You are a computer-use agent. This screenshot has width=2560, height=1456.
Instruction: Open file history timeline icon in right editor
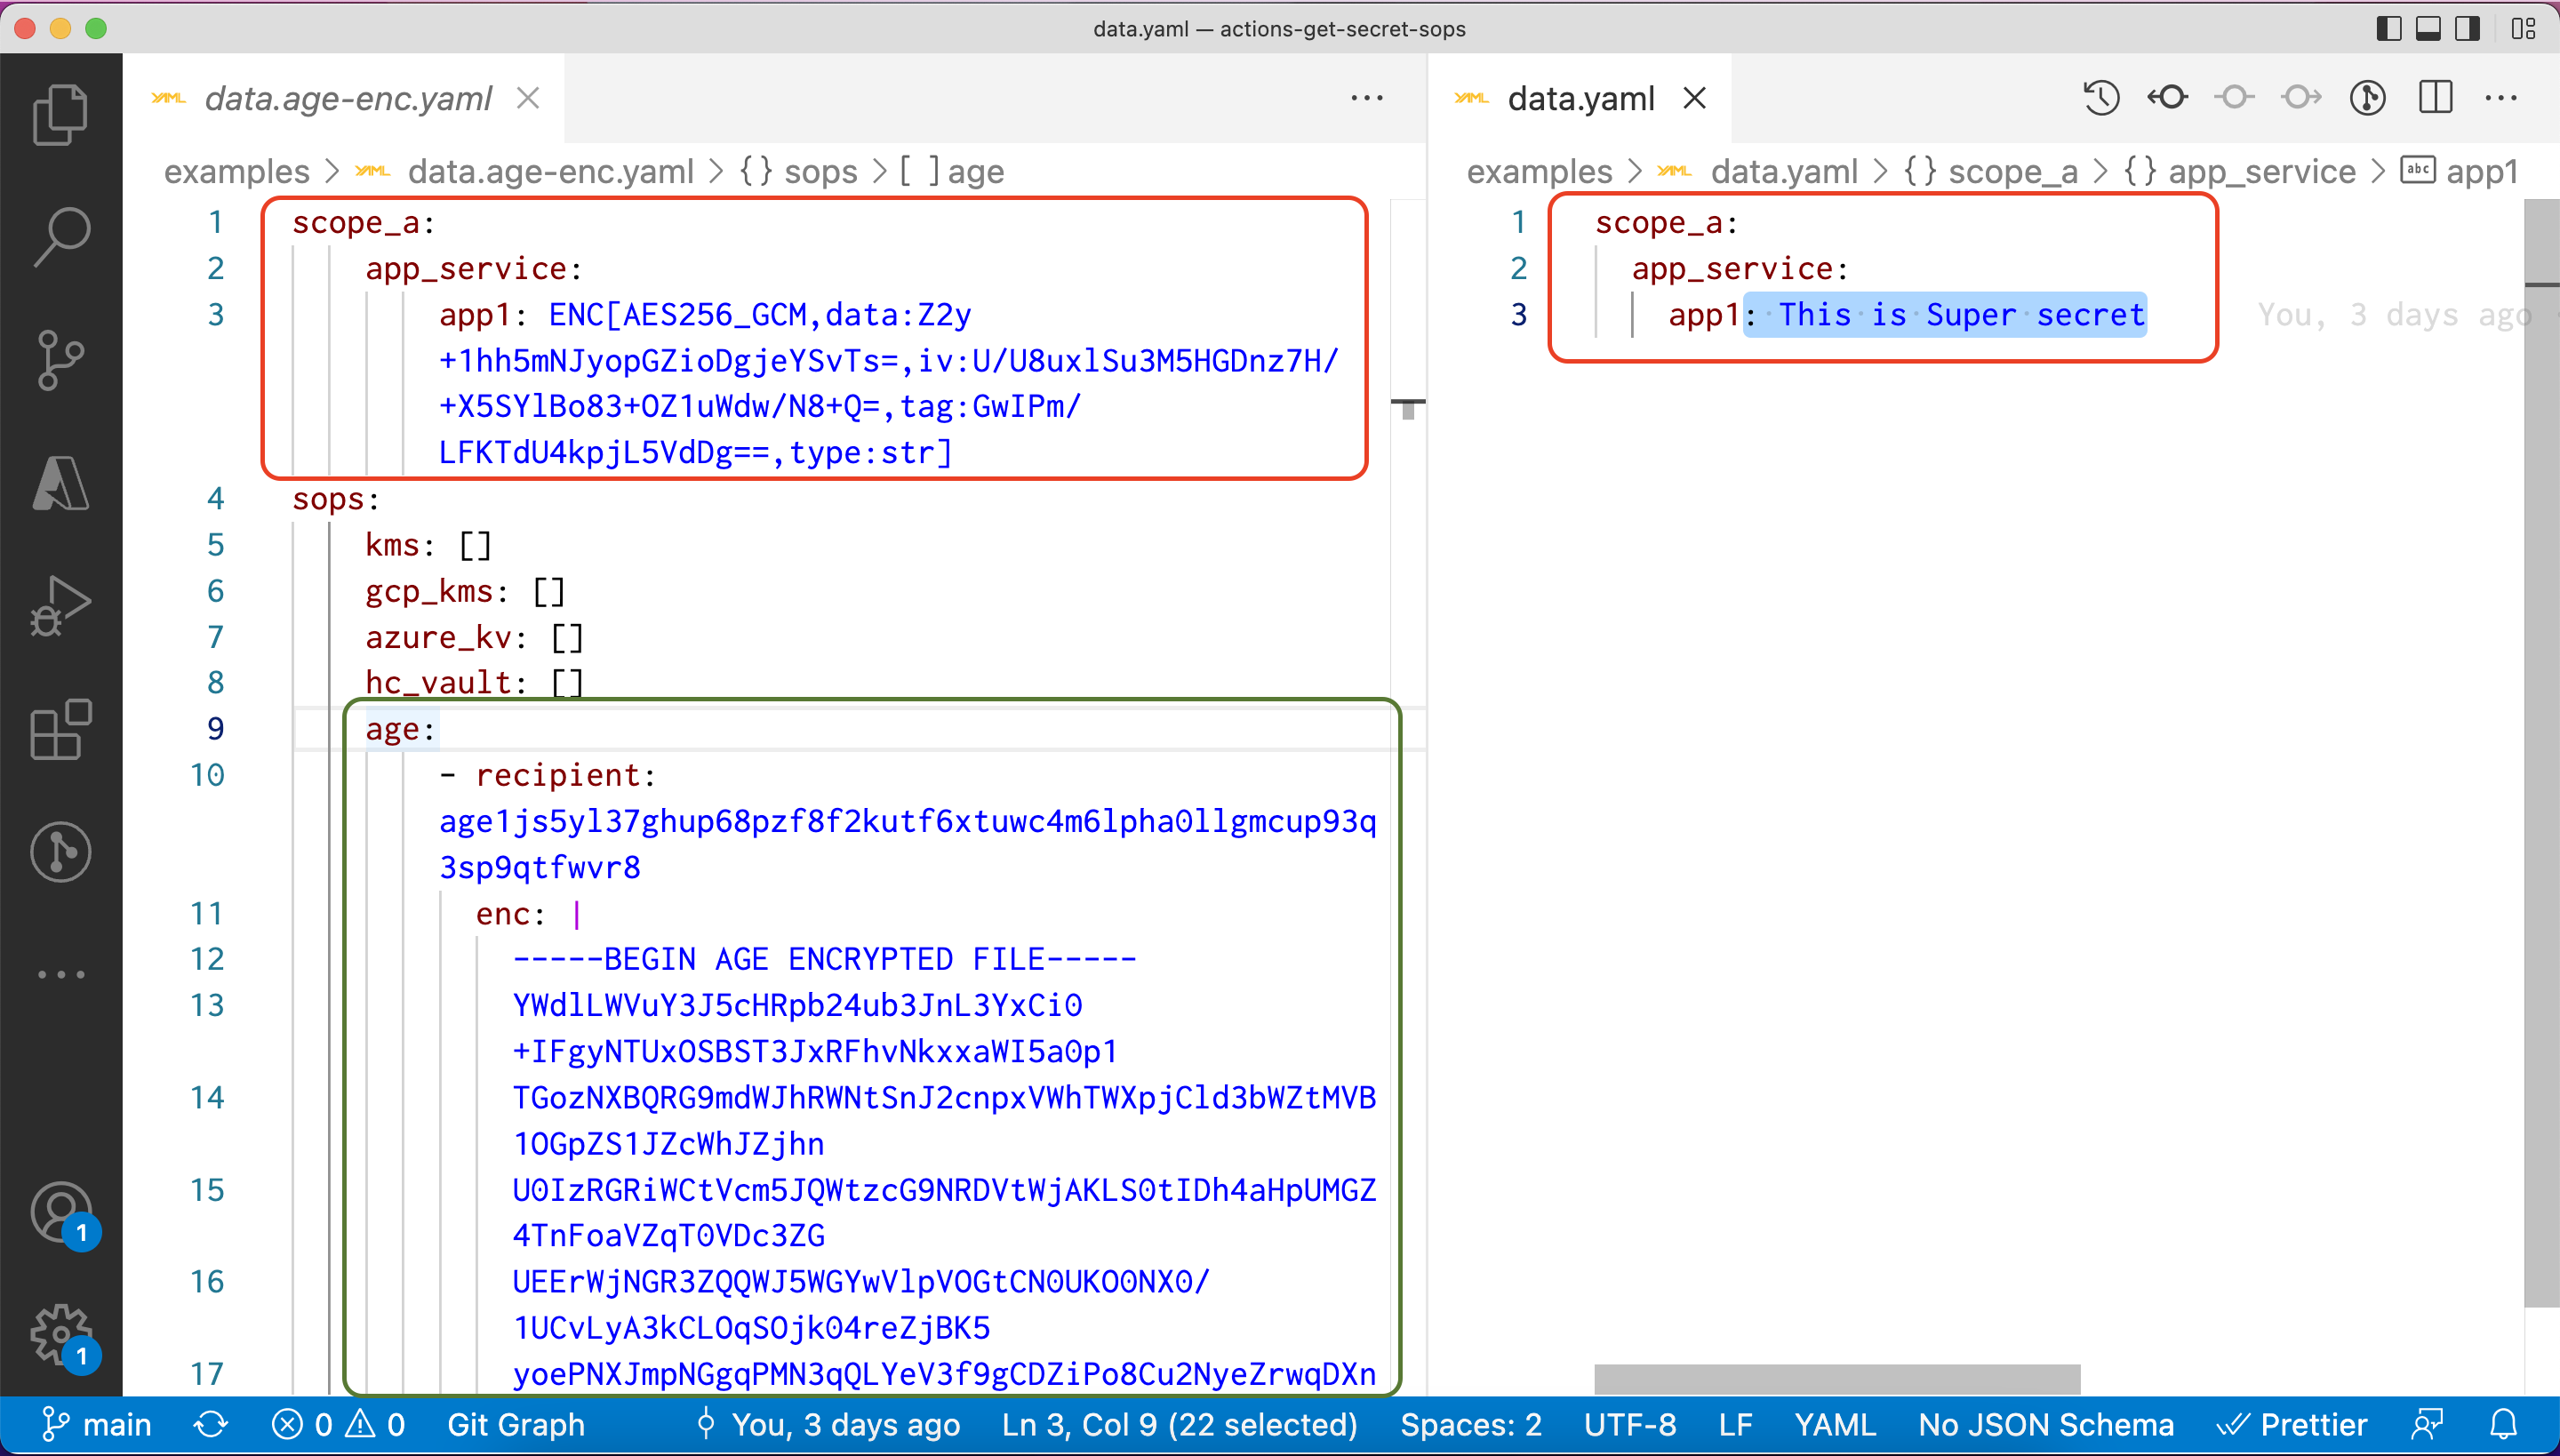pyautogui.click(x=2101, y=98)
